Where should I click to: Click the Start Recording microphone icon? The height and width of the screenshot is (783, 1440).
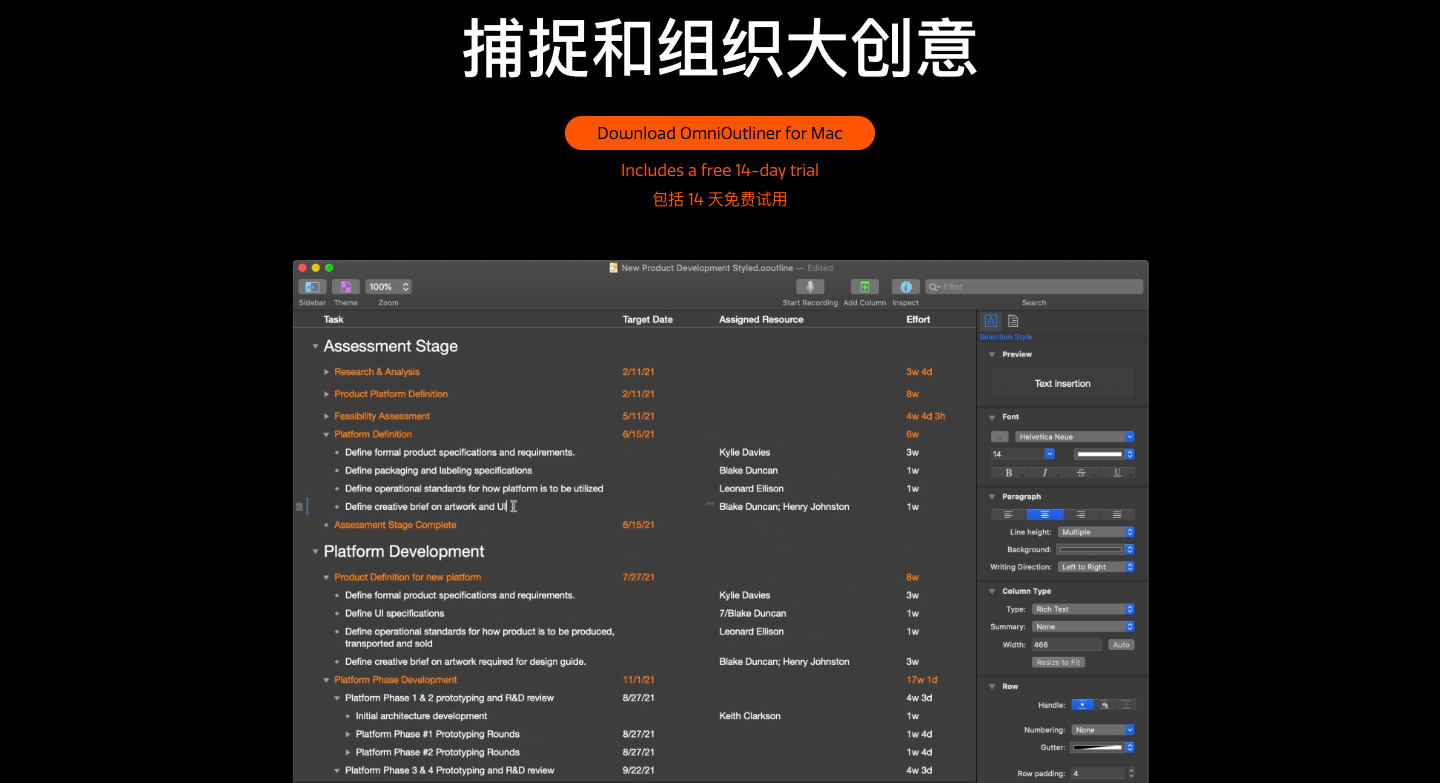(810, 287)
